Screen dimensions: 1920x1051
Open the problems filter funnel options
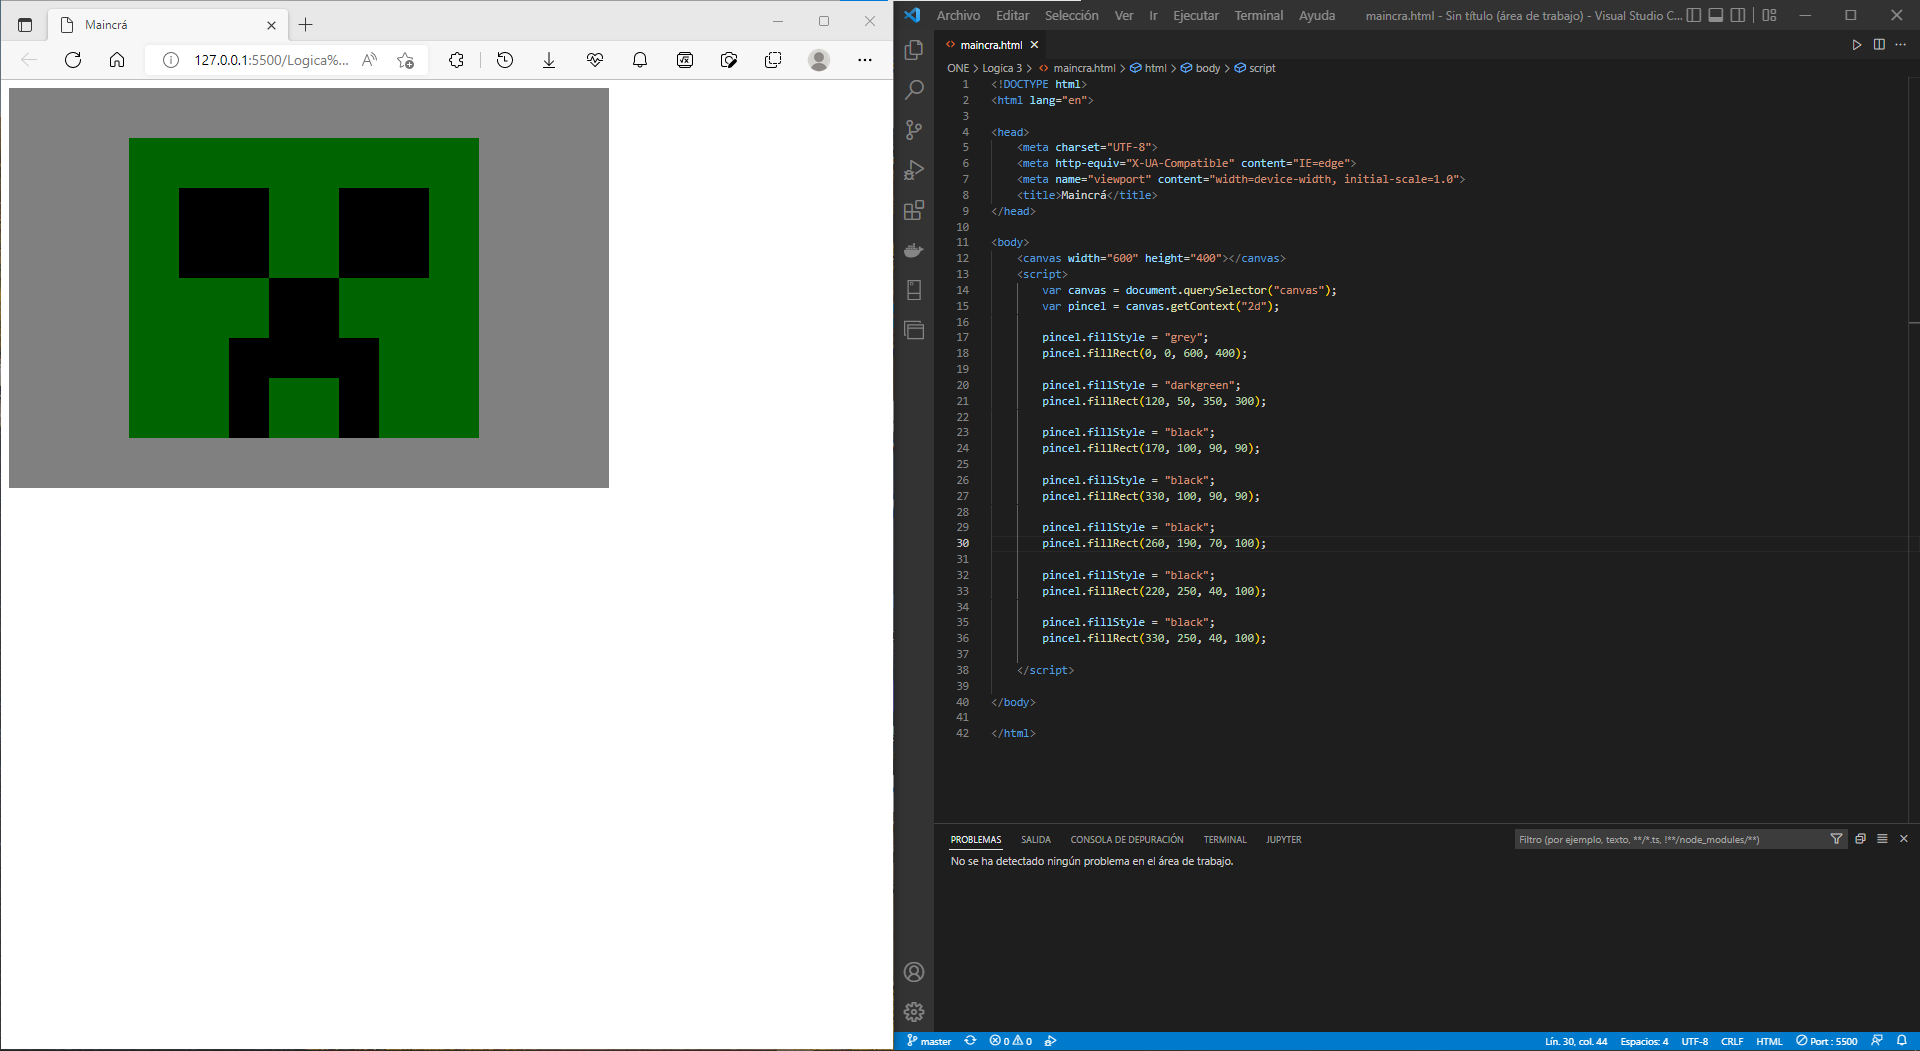point(1837,839)
